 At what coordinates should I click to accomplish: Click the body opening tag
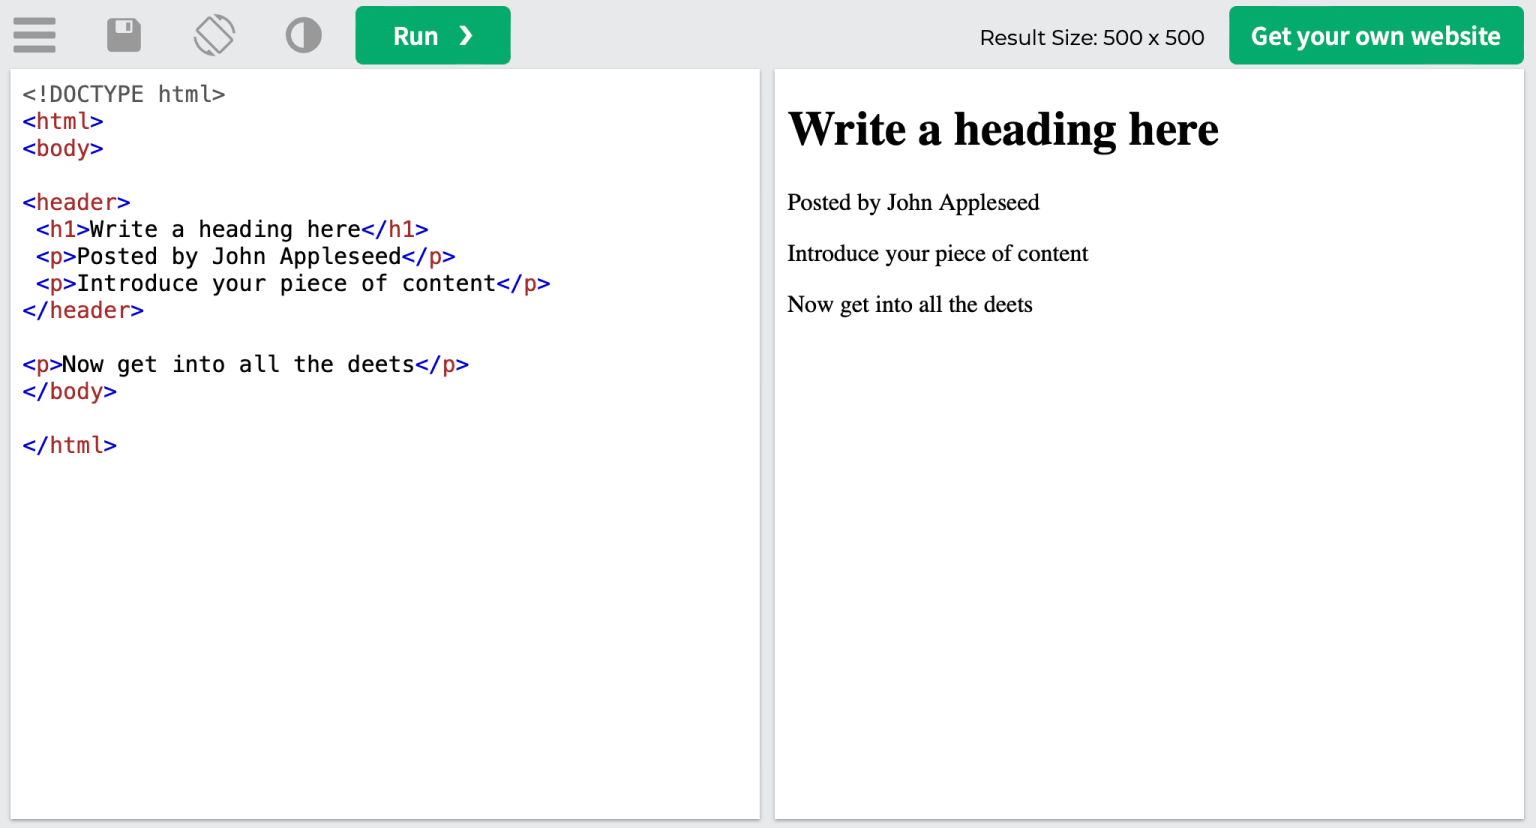[x=62, y=148]
